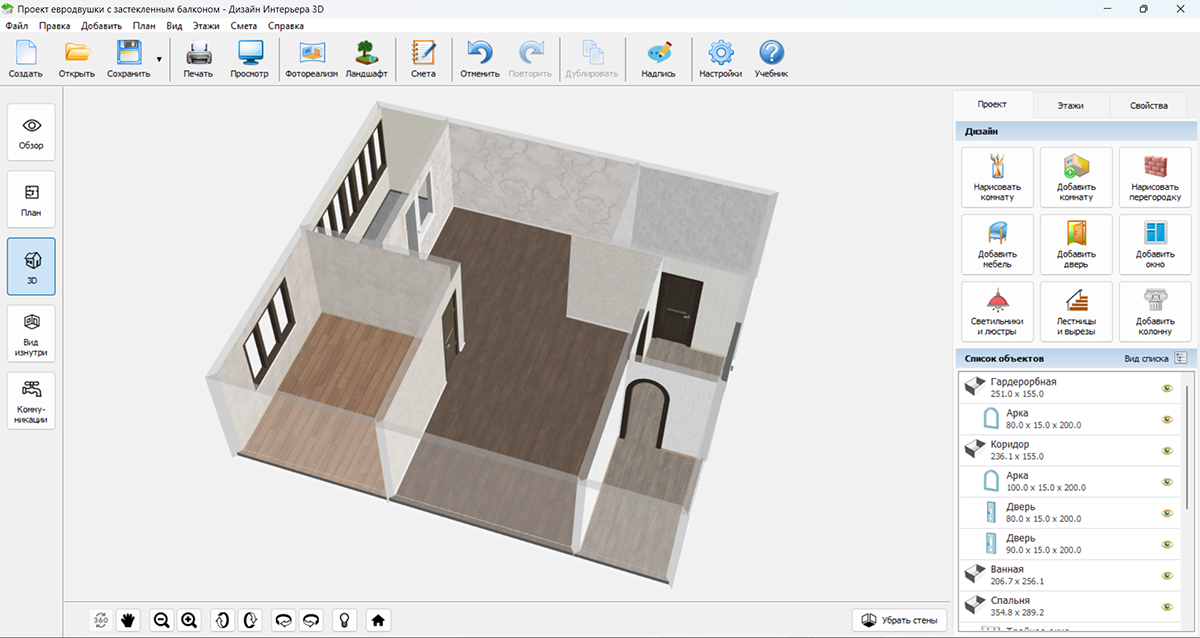This screenshot has width=1200, height=638.
Task: Switch to the План view mode
Action: [31, 198]
